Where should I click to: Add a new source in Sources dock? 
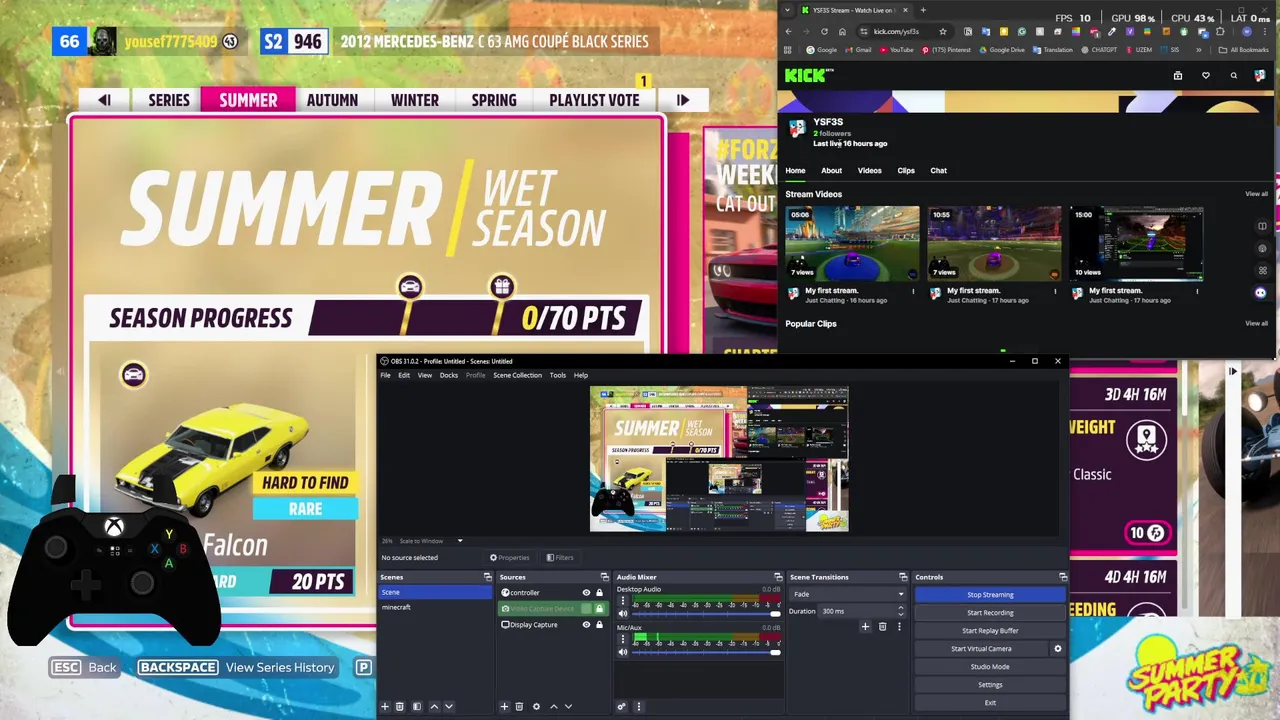pyautogui.click(x=504, y=707)
